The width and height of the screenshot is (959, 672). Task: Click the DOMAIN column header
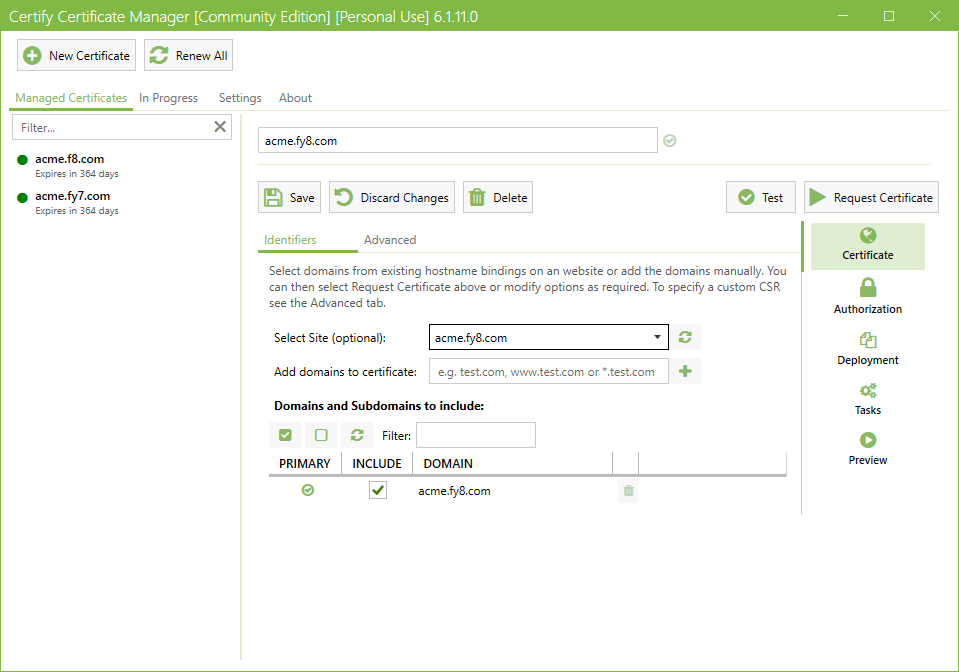(513, 463)
